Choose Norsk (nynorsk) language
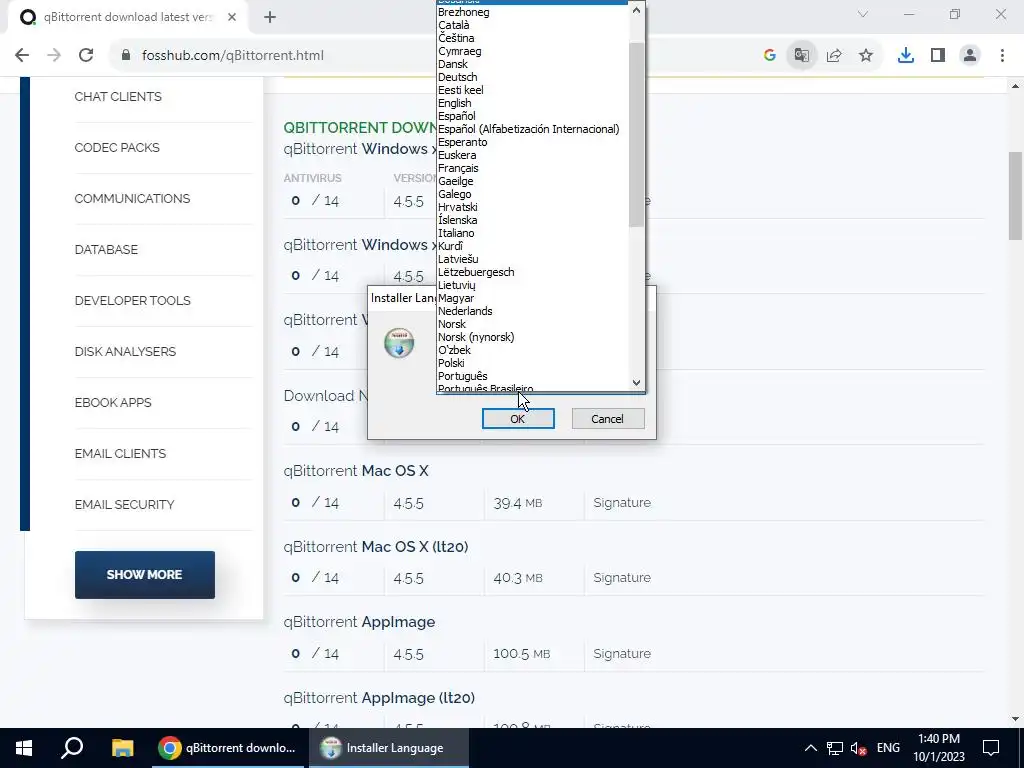 tap(476, 337)
